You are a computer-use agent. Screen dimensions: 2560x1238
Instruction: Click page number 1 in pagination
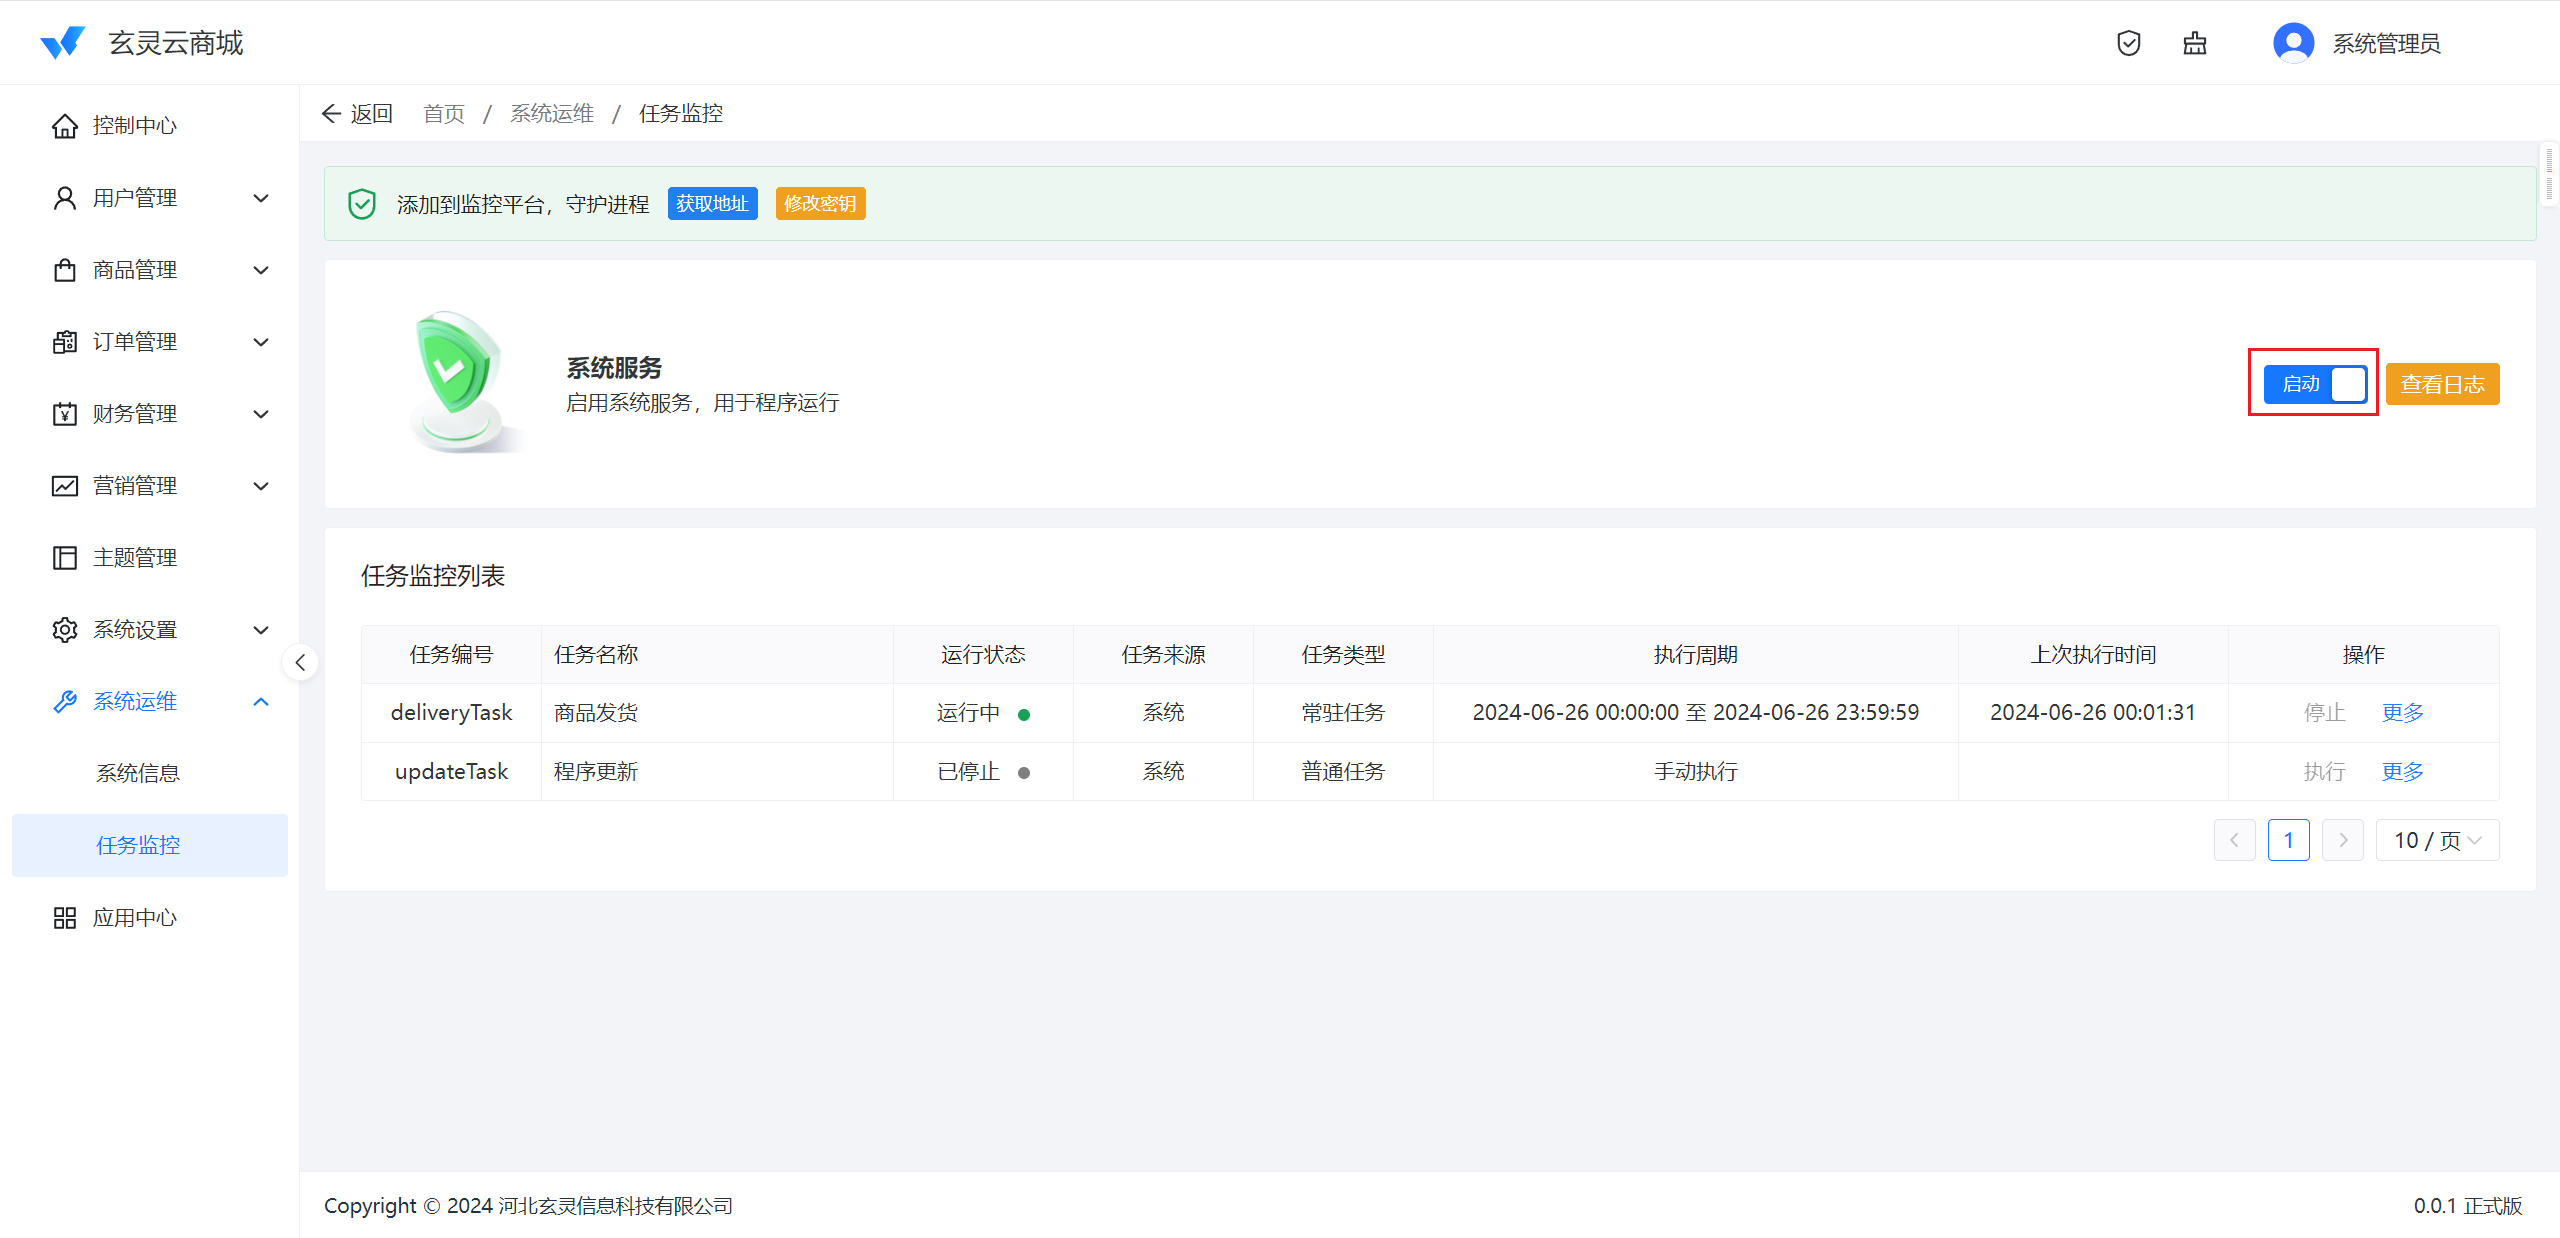[x=2288, y=840]
